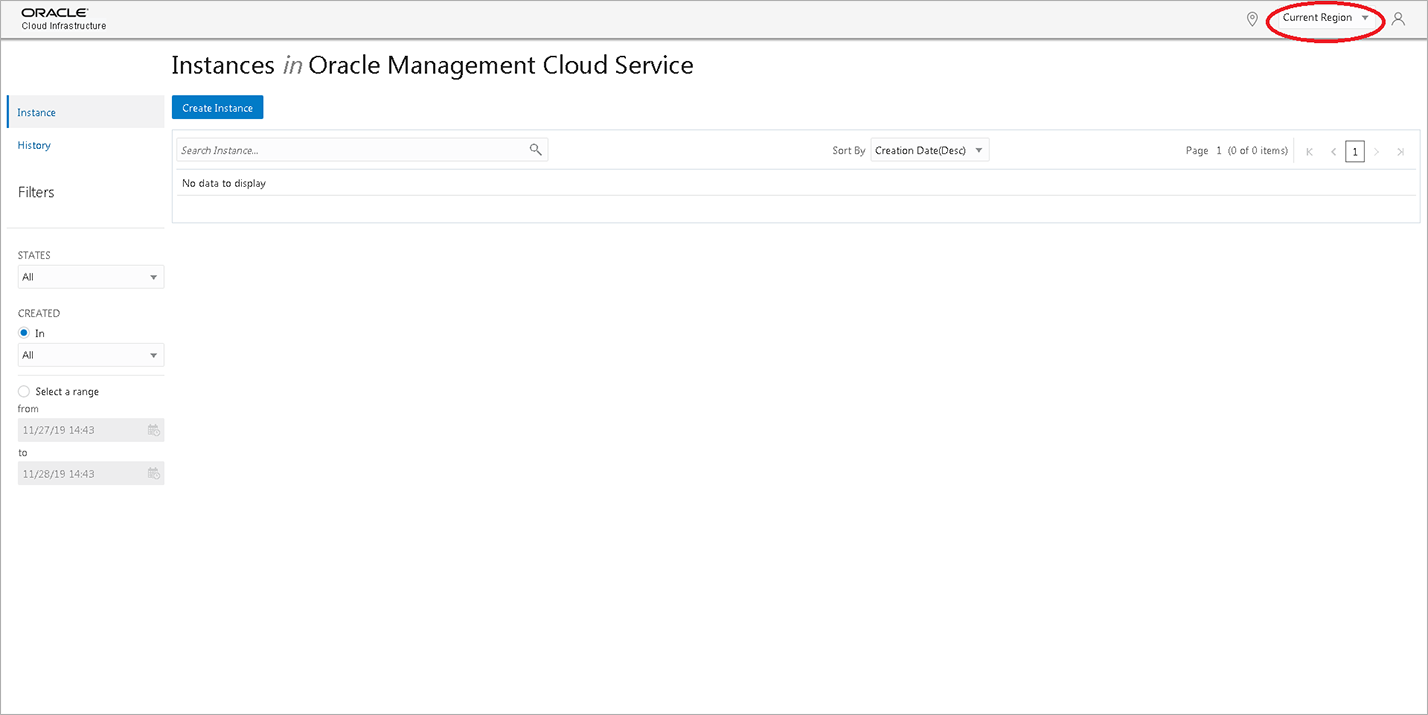Click the No data to display text
Image resolution: width=1428 pixels, height=715 pixels.
(x=224, y=183)
